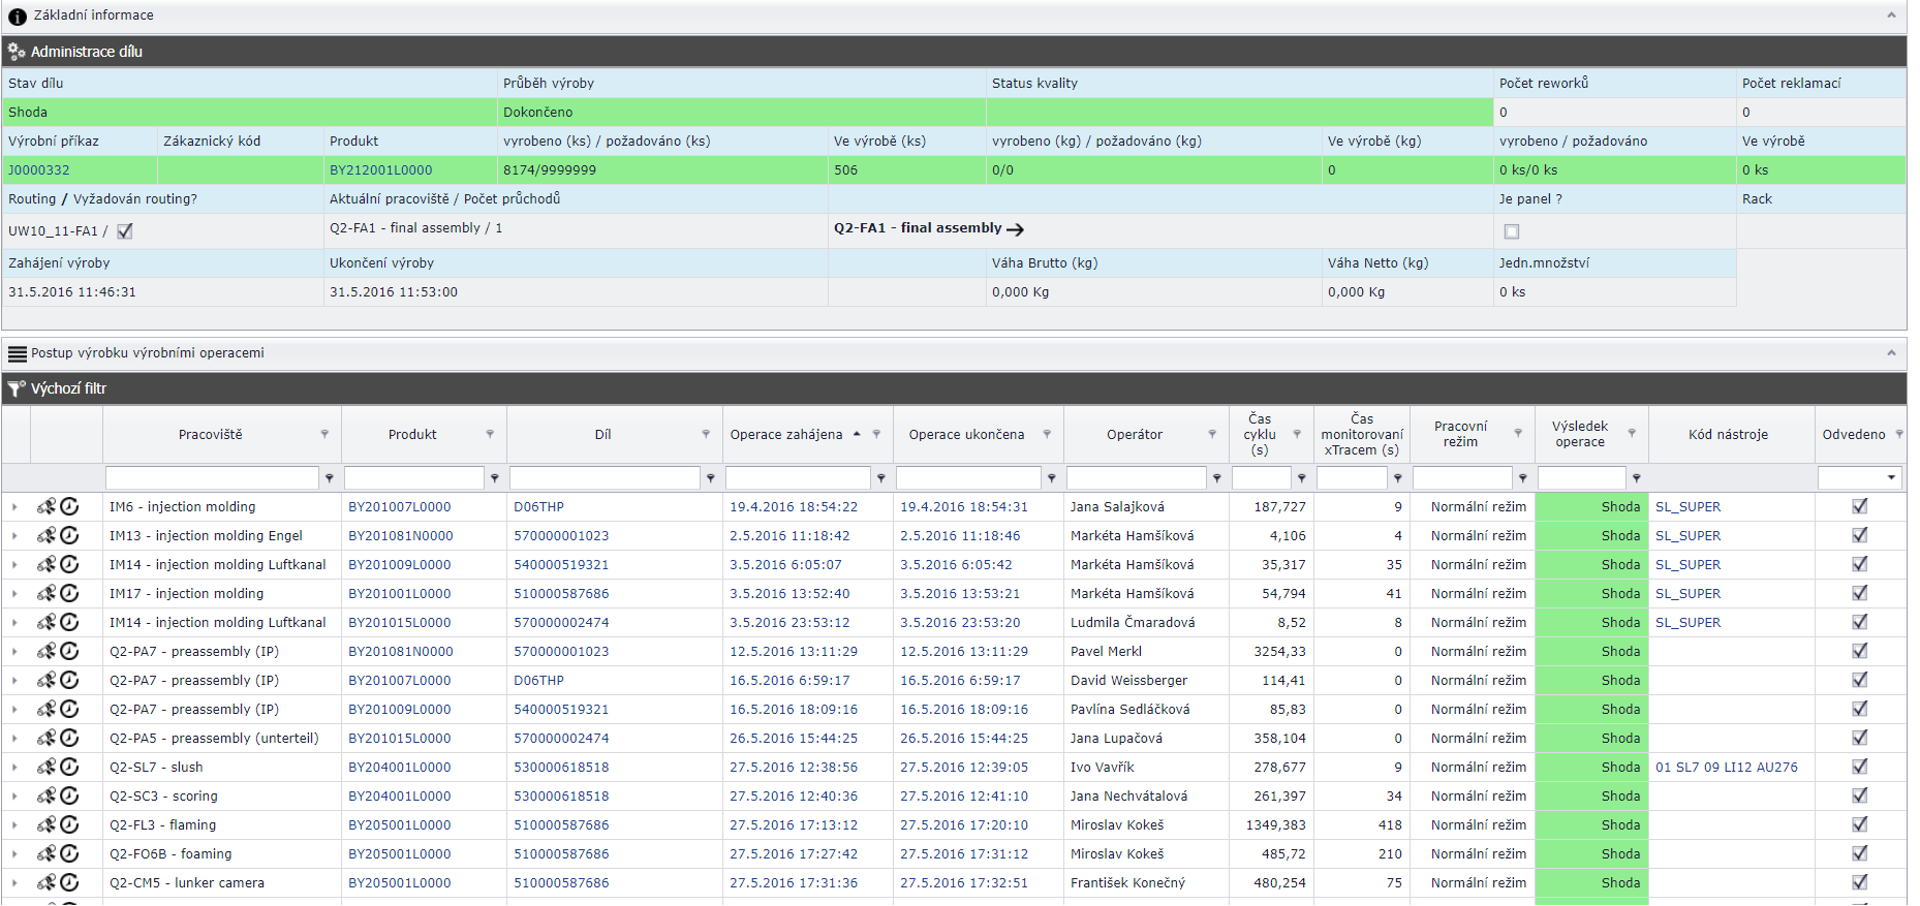Screen dimensions: 1920x906
Task: Click clock icon in Q2-SL7 slush row
Action: pyautogui.click(x=69, y=767)
